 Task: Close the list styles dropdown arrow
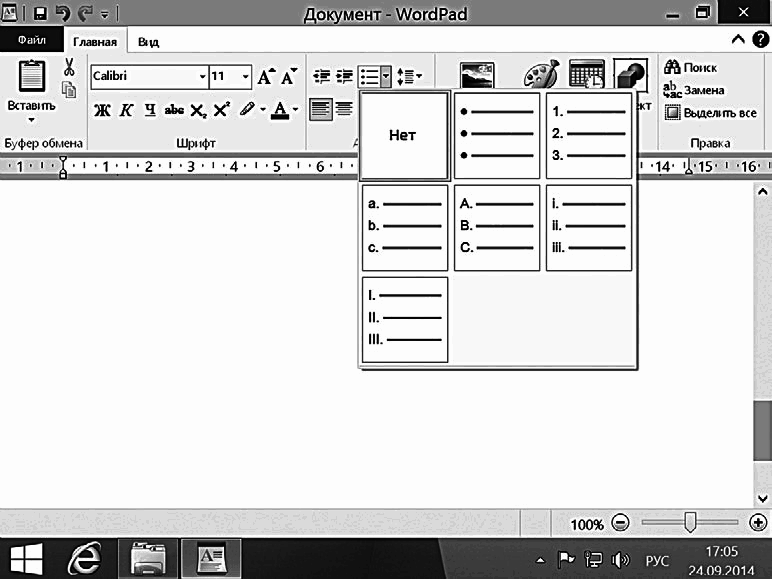click(386, 77)
